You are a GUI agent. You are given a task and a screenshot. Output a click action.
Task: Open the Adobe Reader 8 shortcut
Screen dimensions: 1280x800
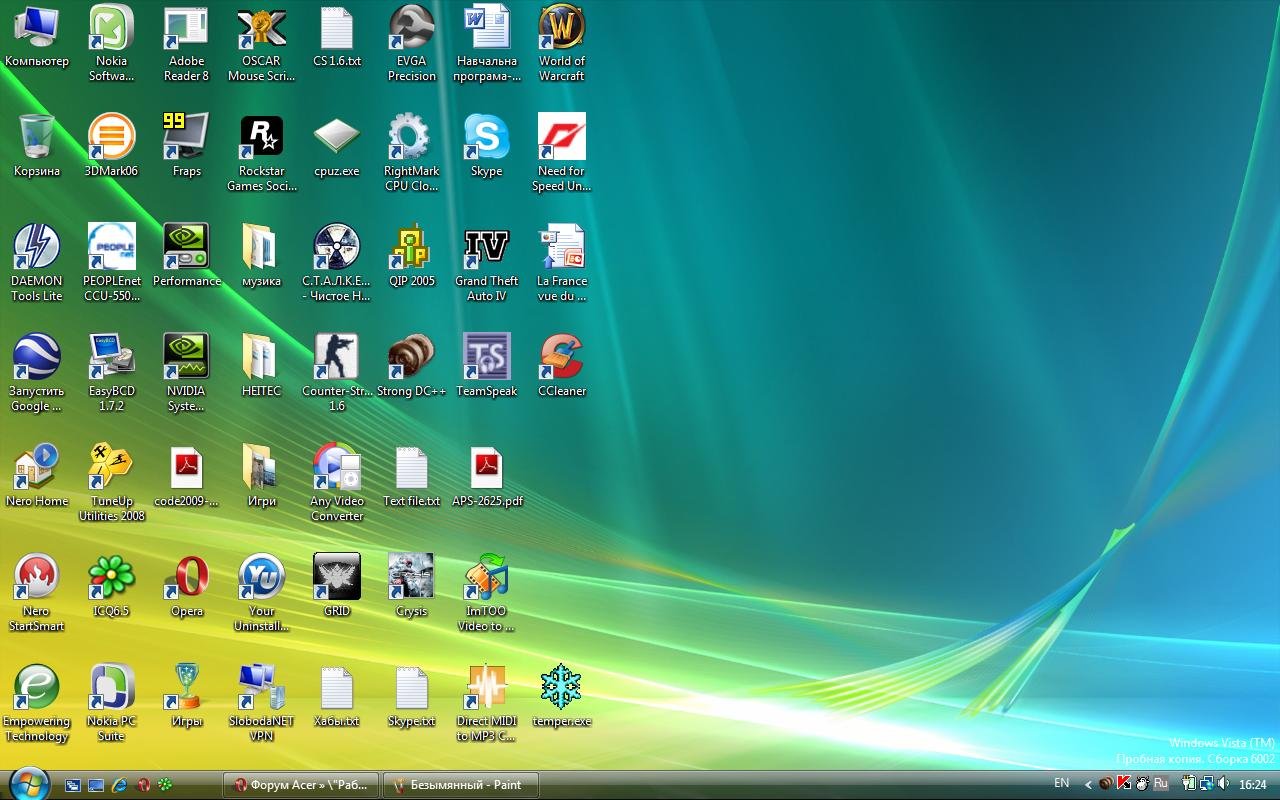[187, 27]
